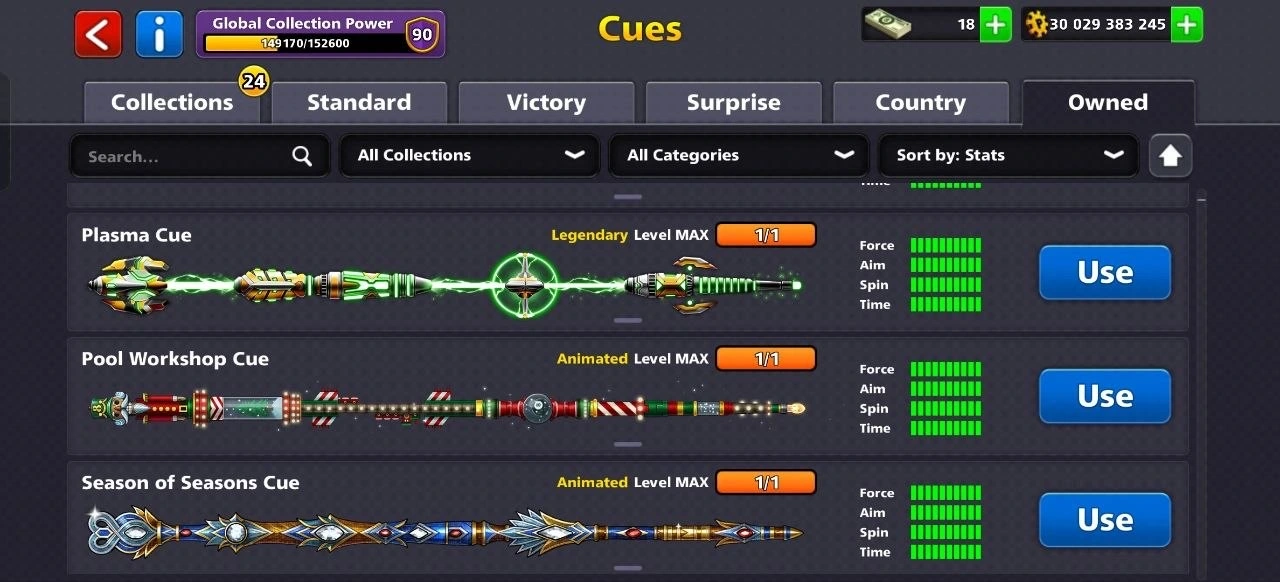Tap the scroll-to-top arrow icon
Screen dimensions: 1280x582
tap(1170, 156)
